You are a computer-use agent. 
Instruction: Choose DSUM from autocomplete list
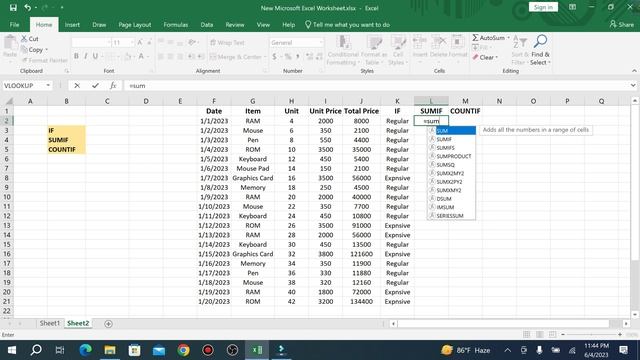point(451,199)
